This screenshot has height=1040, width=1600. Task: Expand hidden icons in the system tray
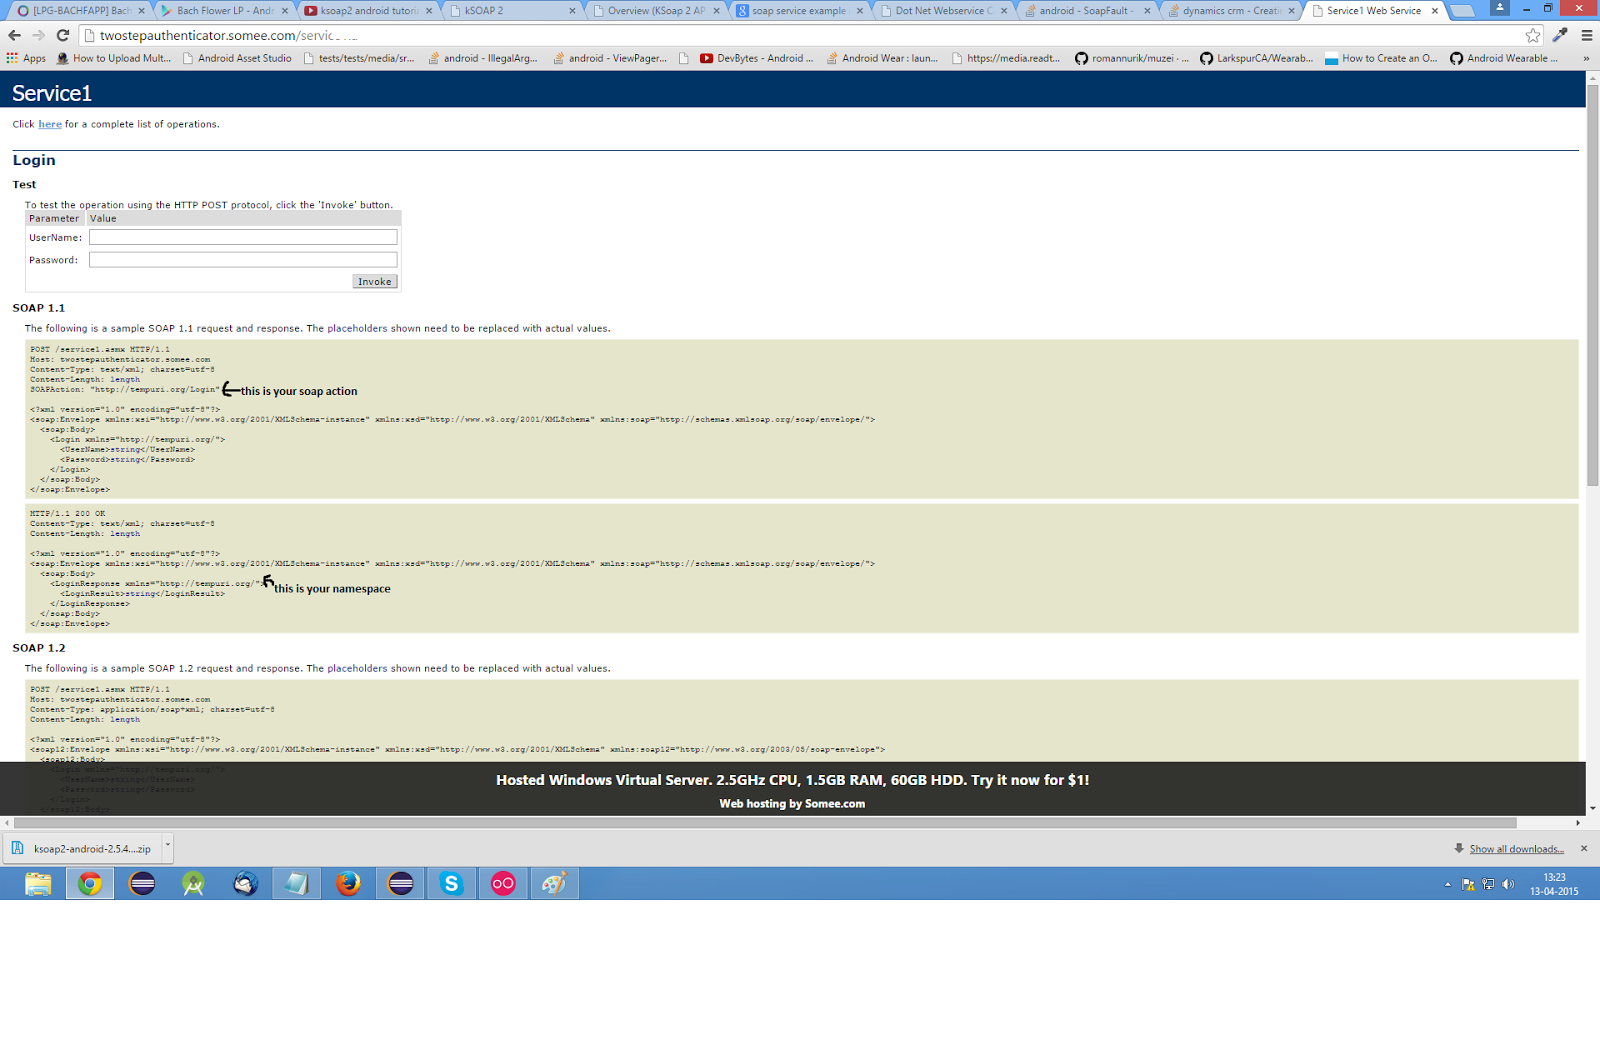[1447, 884]
